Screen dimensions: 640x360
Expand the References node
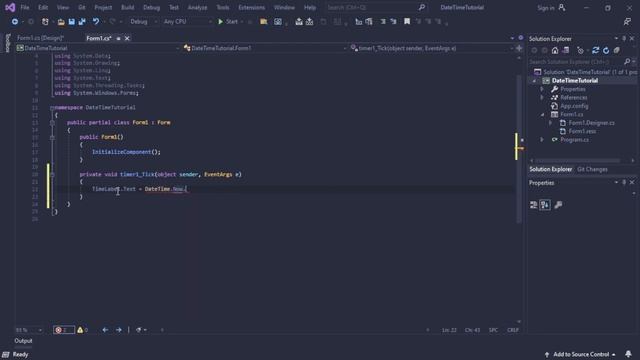point(542,98)
